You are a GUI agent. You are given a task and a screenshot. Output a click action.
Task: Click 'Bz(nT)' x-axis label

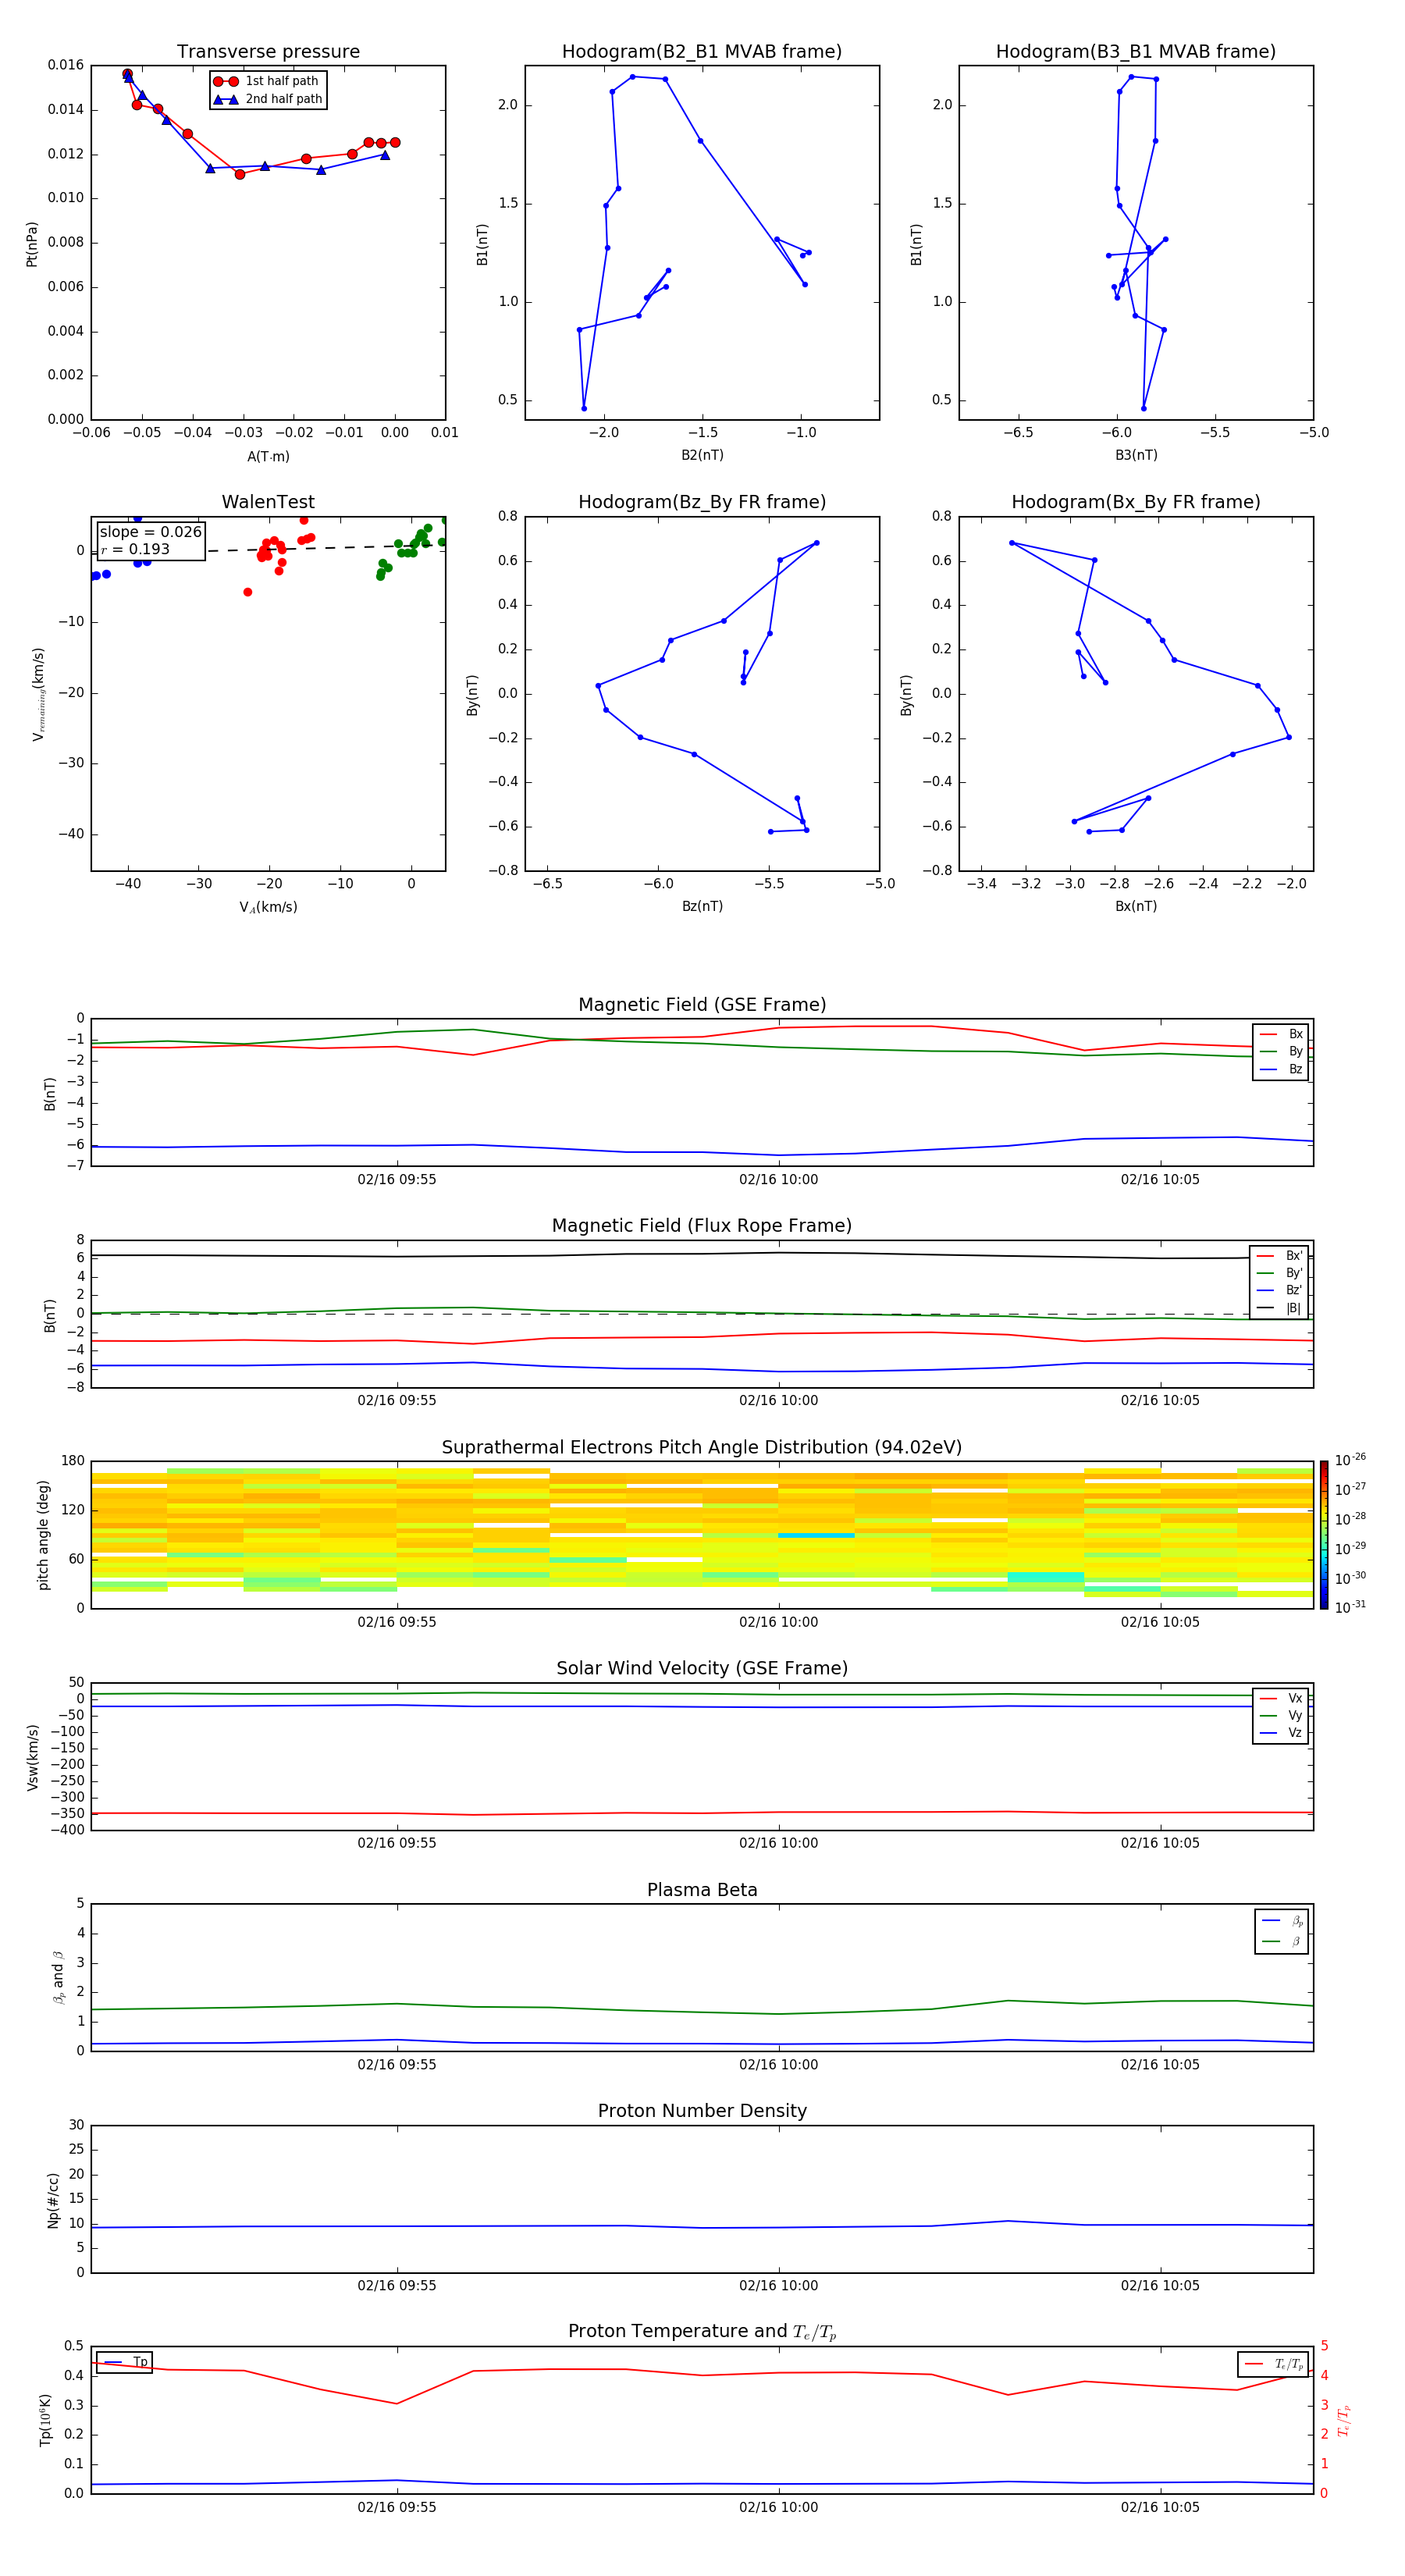point(702,906)
